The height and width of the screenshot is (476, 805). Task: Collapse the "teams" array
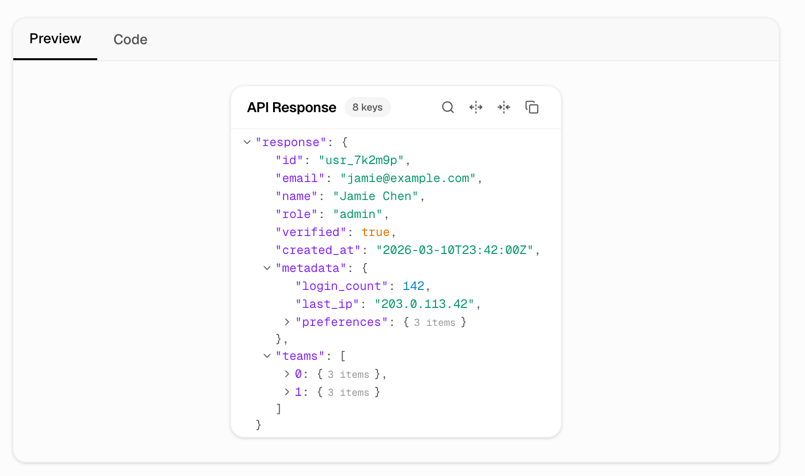click(267, 356)
